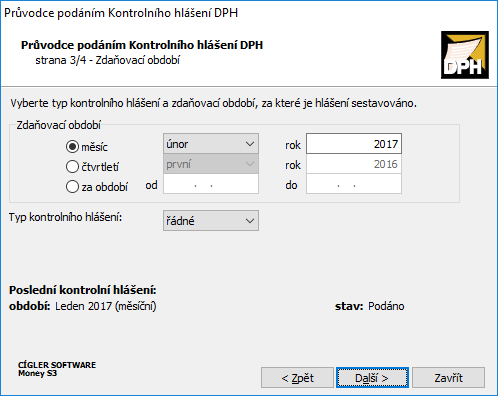Open the Typ kontrolního hlášení dropdown

(x=211, y=220)
